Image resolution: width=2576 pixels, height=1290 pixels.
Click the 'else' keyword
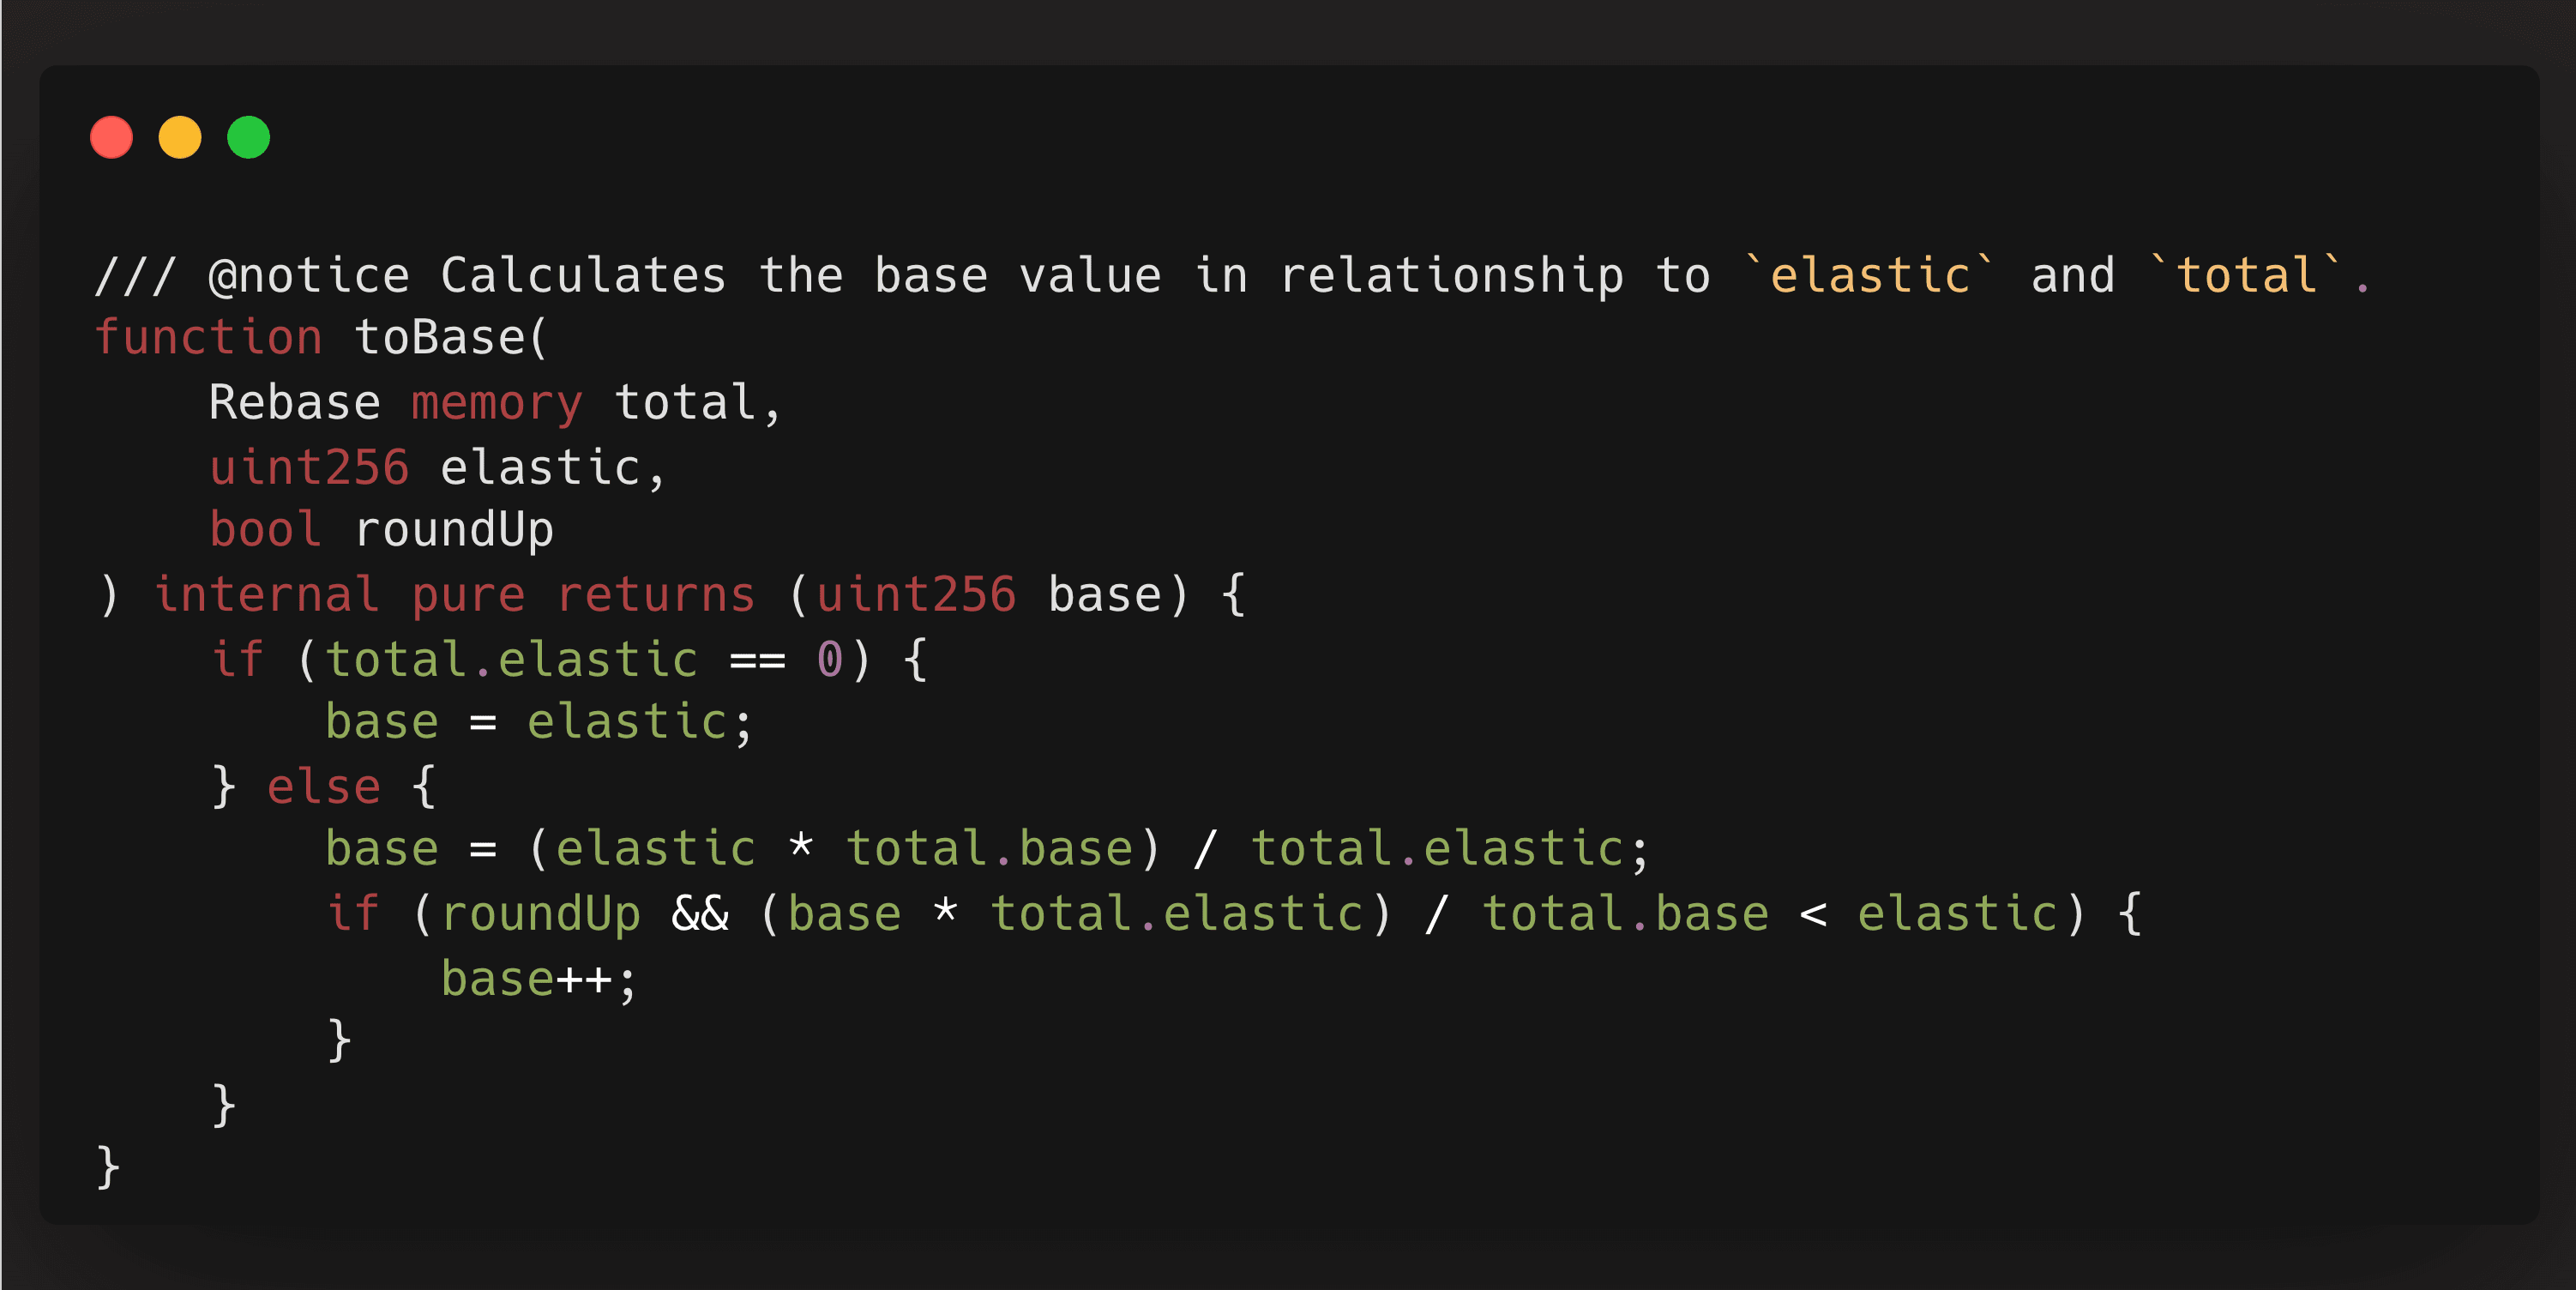click(323, 787)
